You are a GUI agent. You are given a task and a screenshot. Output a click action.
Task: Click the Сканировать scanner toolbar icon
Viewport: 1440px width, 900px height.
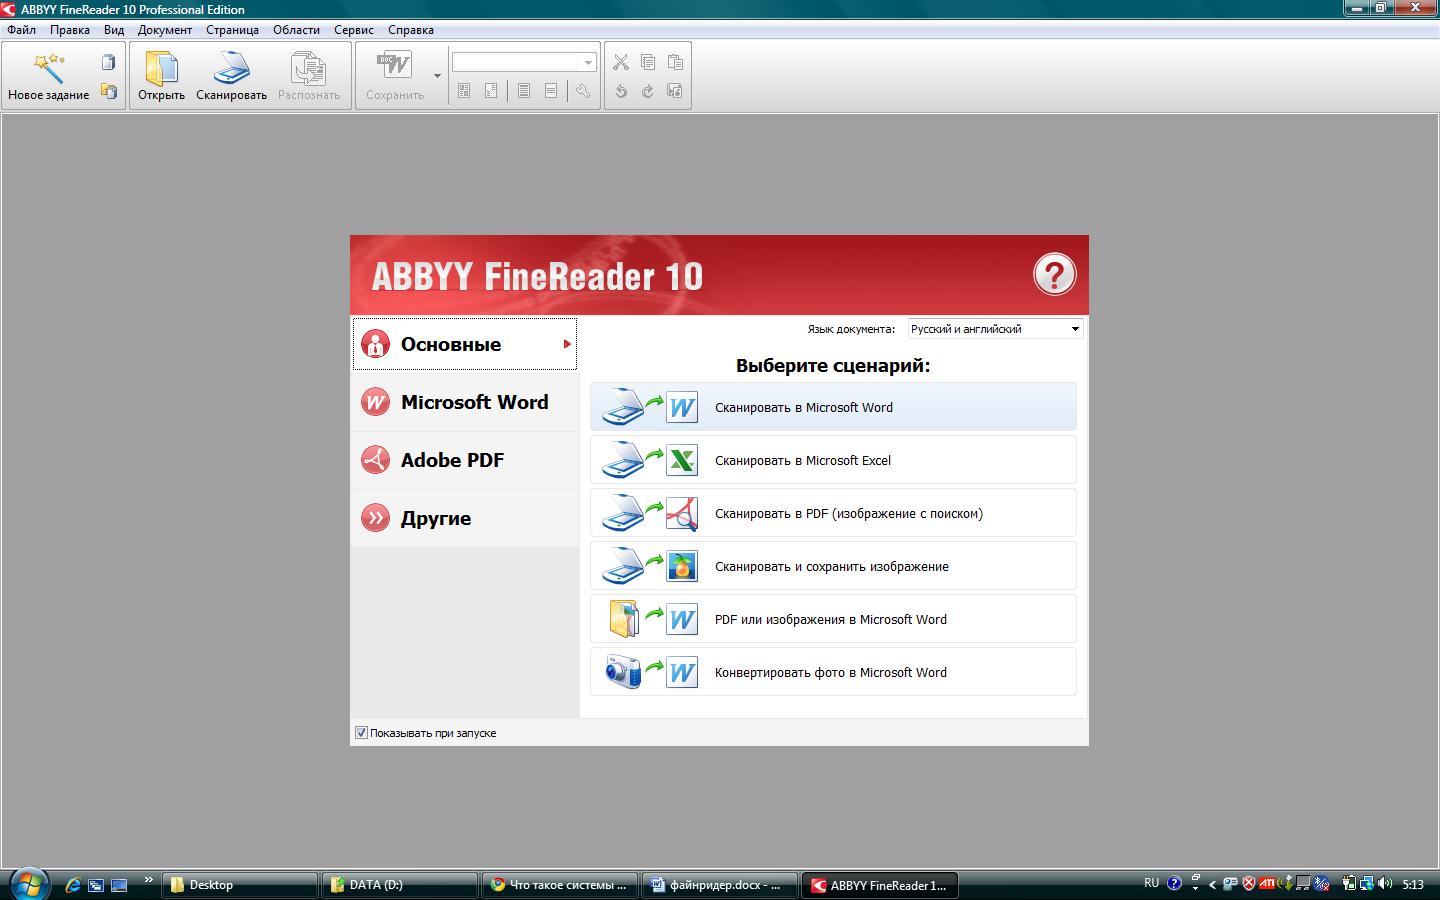231,67
